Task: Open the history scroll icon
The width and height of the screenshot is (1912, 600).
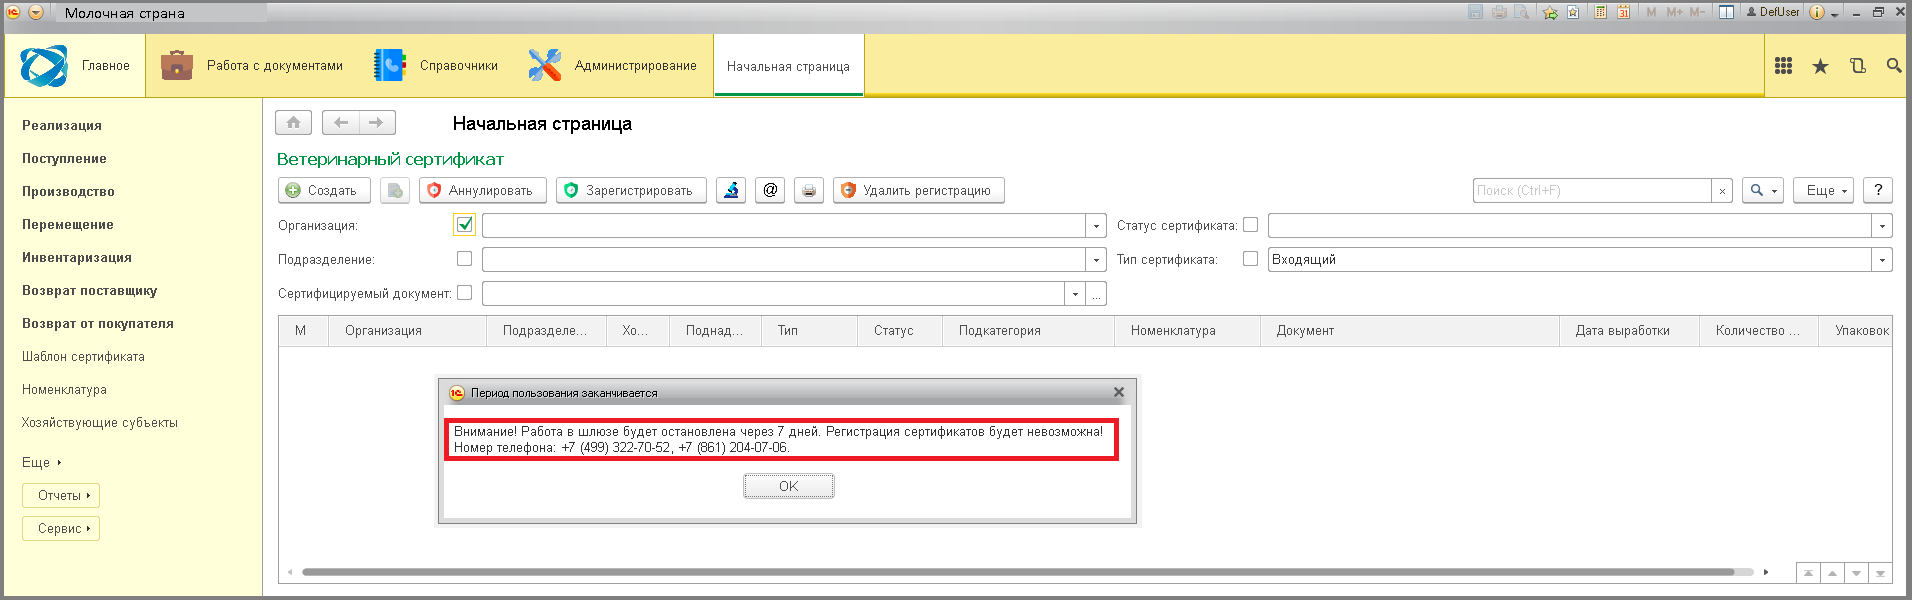Action: [1857, 66]
